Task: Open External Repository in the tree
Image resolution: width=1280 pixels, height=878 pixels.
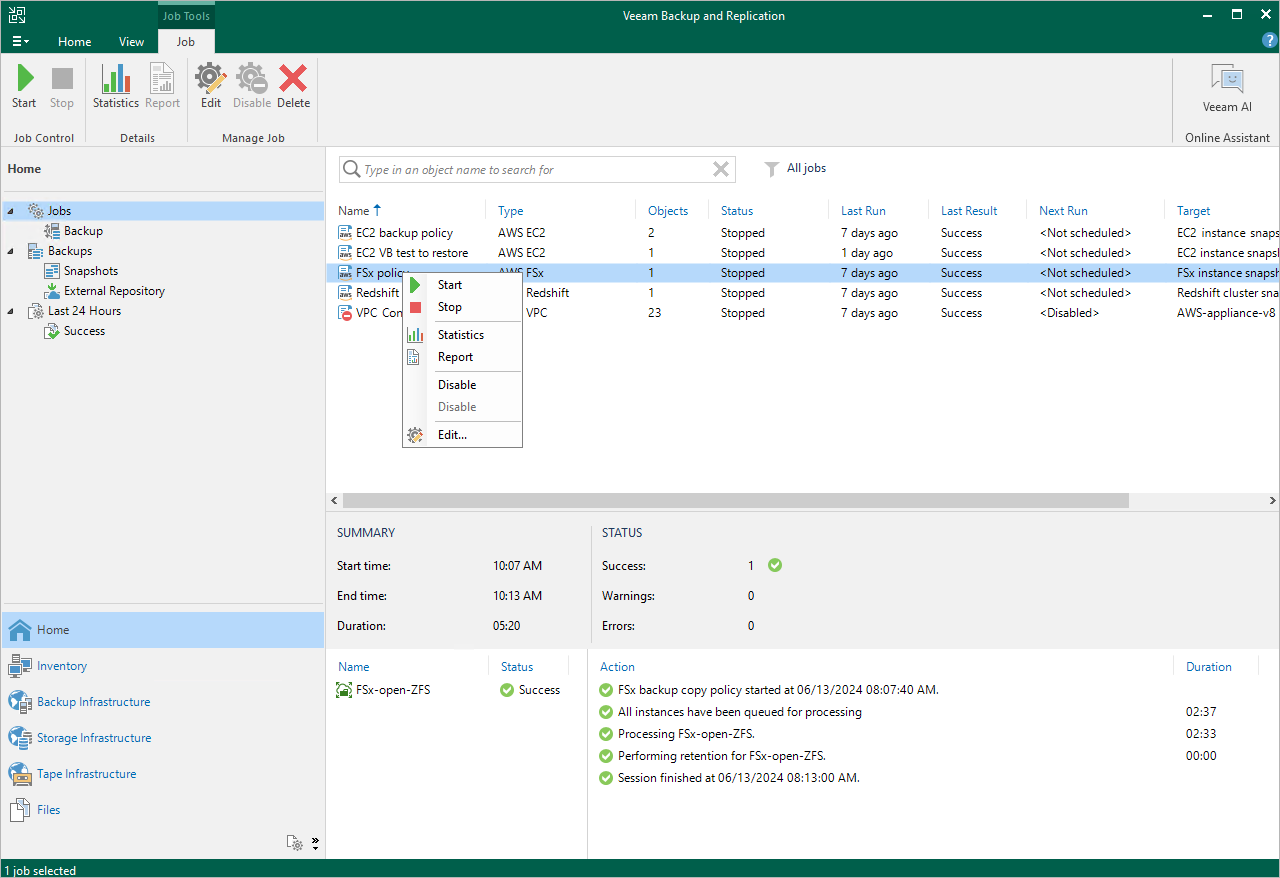Action: (114, 291)
